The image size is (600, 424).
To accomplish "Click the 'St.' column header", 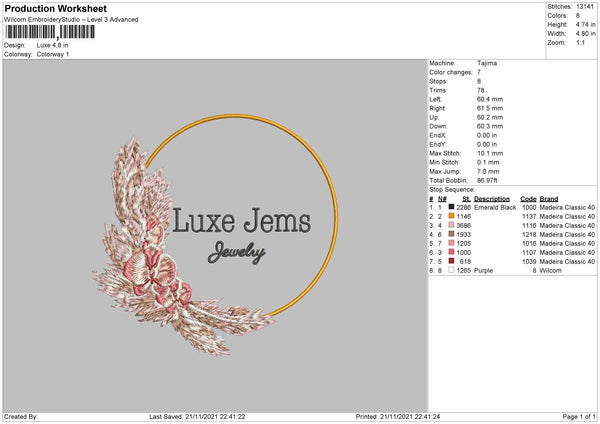I will click(466, 199).
